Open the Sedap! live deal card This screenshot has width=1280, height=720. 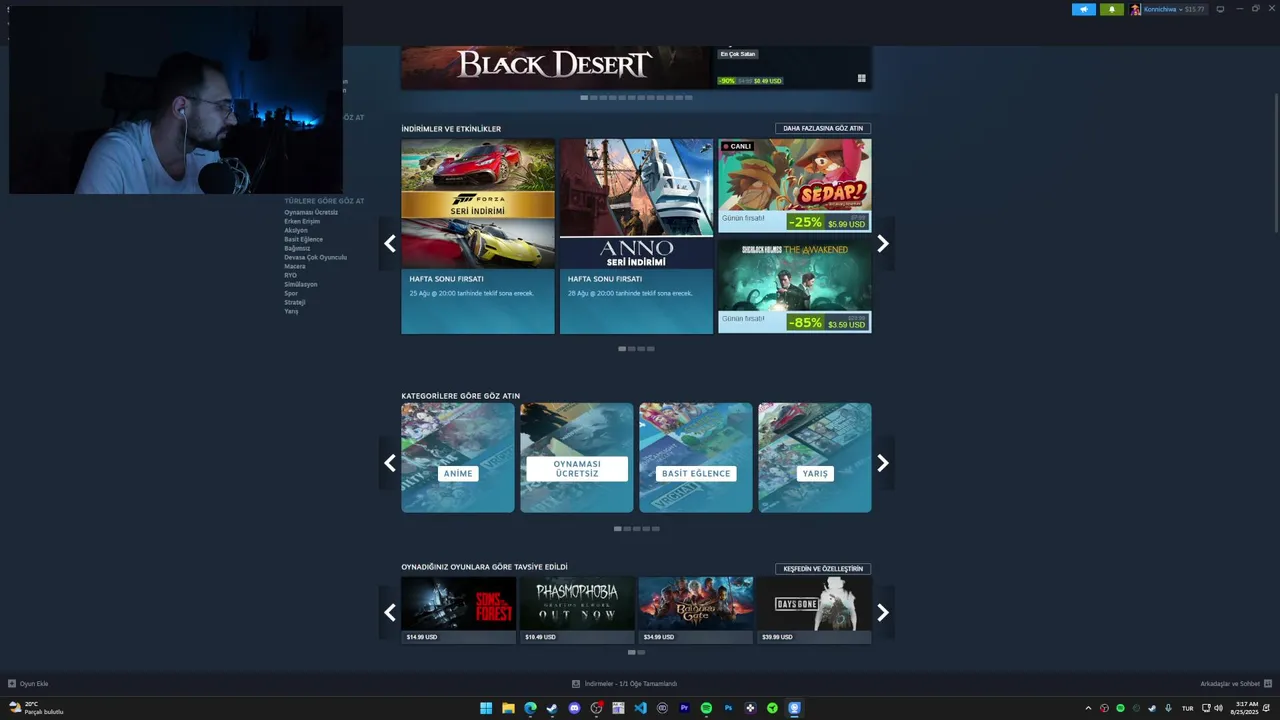794,185
